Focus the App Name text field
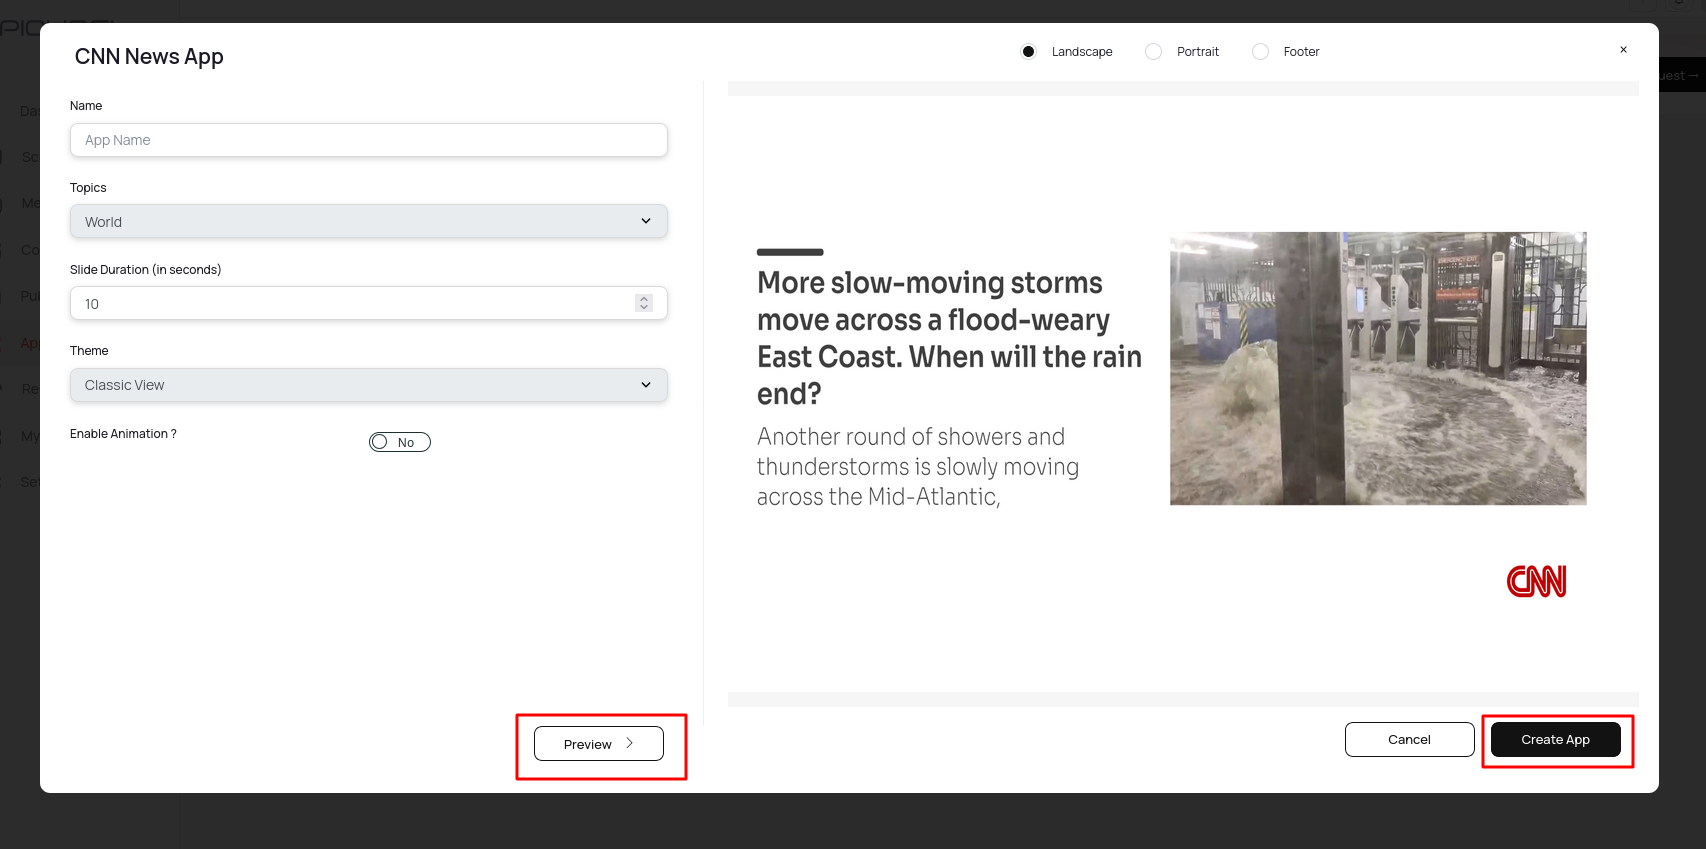The height and width of the screenshot is (849, 1706). coord(368,140)
